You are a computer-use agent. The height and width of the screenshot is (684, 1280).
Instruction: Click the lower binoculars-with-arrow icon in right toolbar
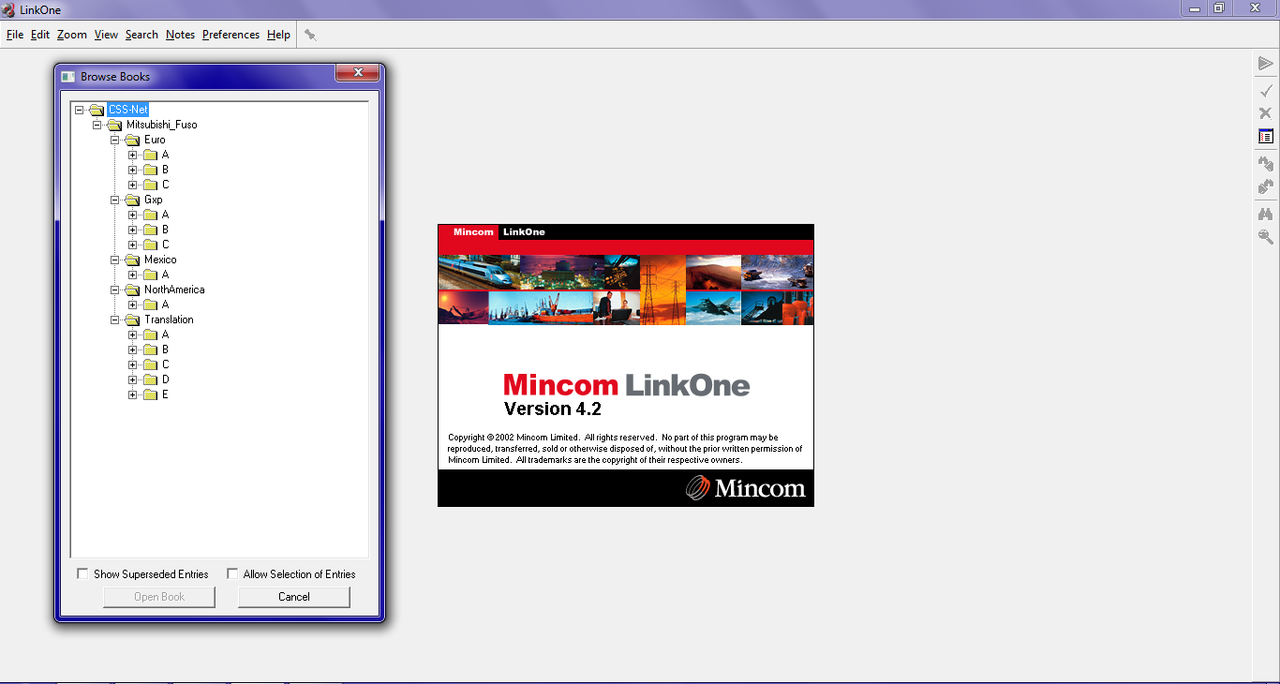1265,186
